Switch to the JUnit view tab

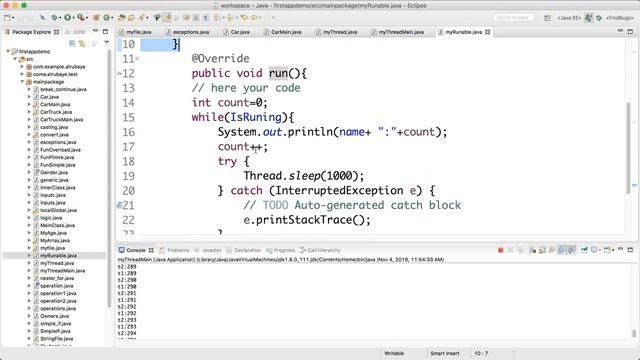pyautogui.click(x=75, y=32)
